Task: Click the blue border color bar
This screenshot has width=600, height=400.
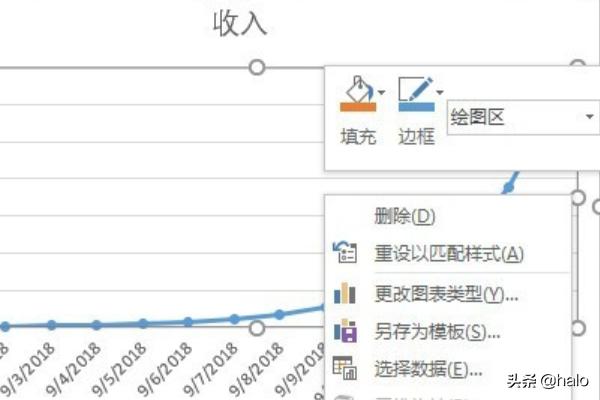Action: coord(416,107)
